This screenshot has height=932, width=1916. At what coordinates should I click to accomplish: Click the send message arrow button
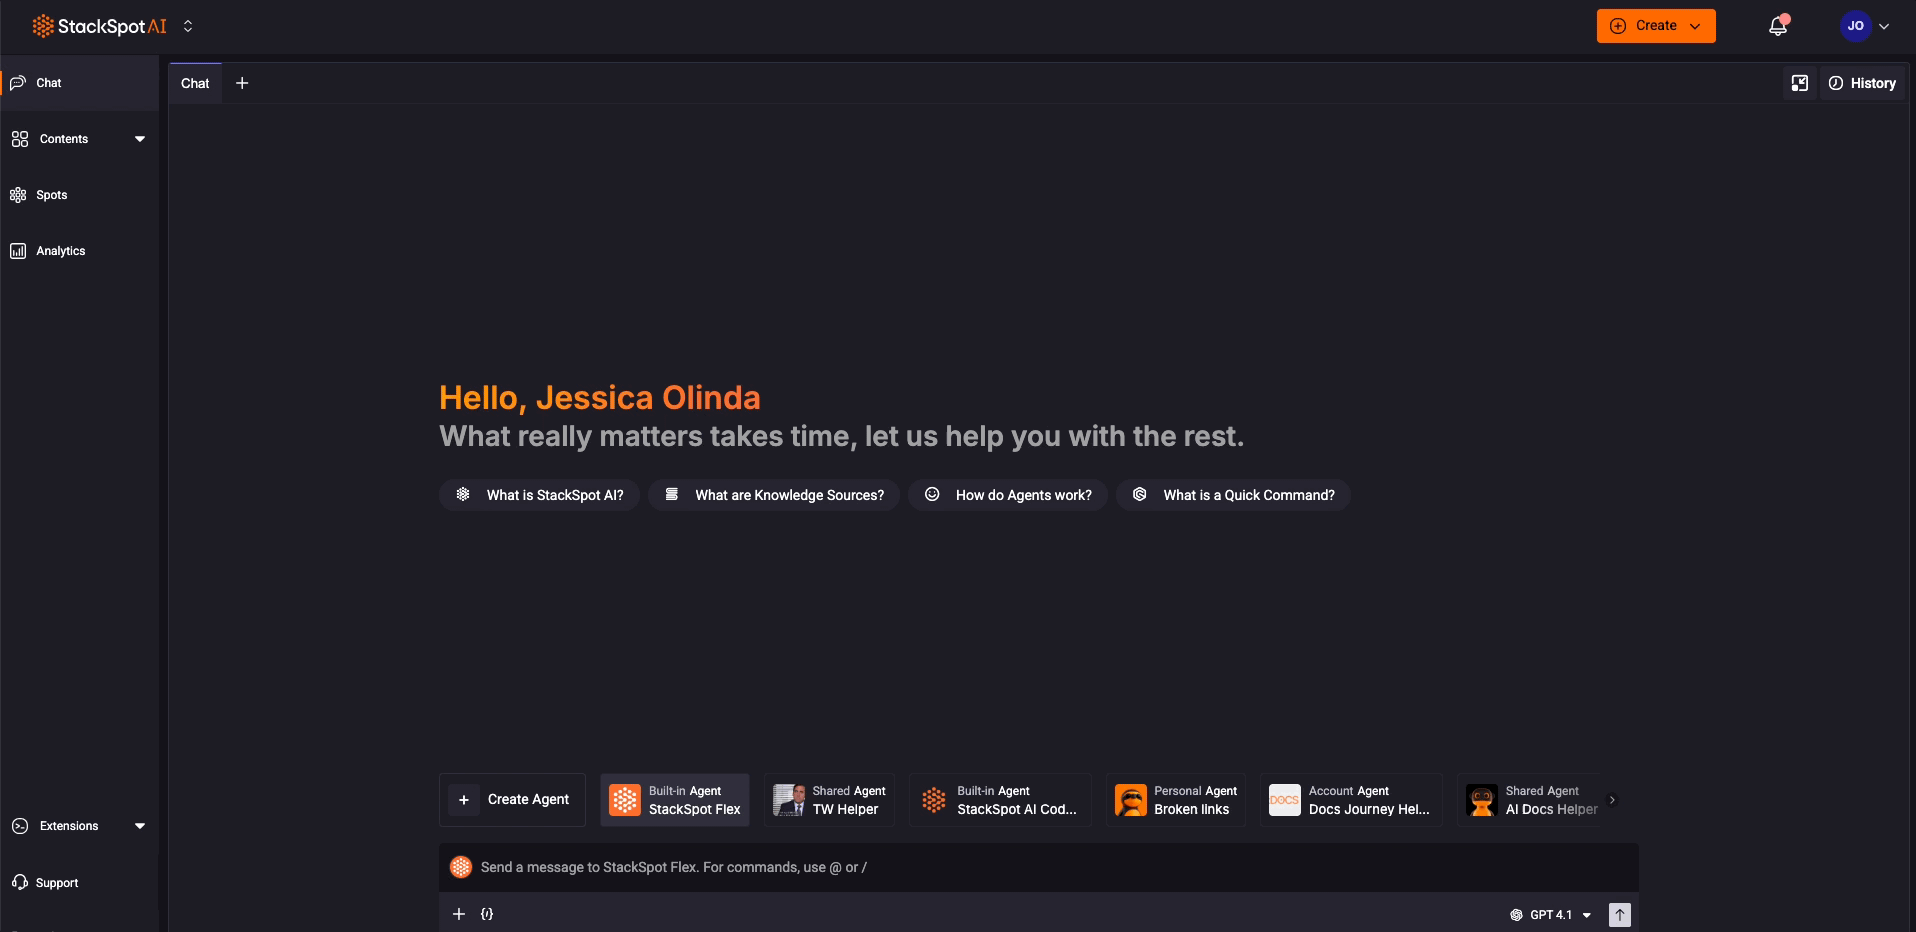click(x=1619, y=914)
